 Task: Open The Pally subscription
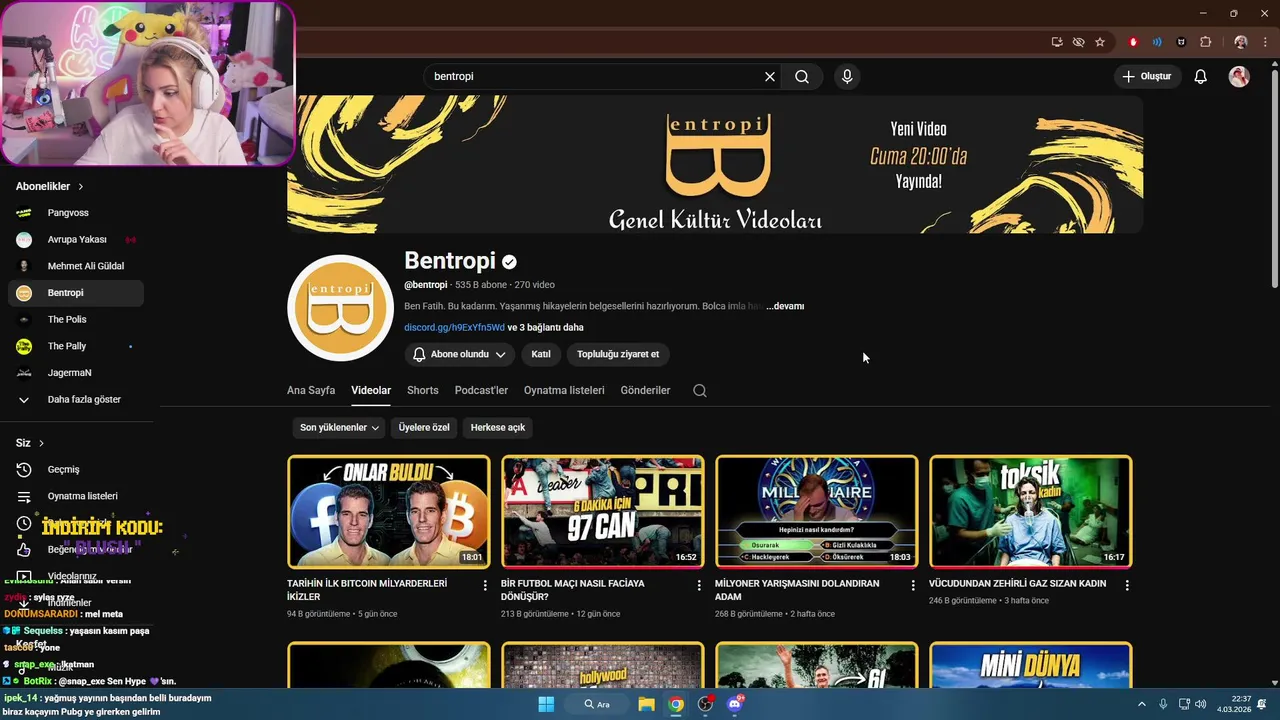click(76, 346)
